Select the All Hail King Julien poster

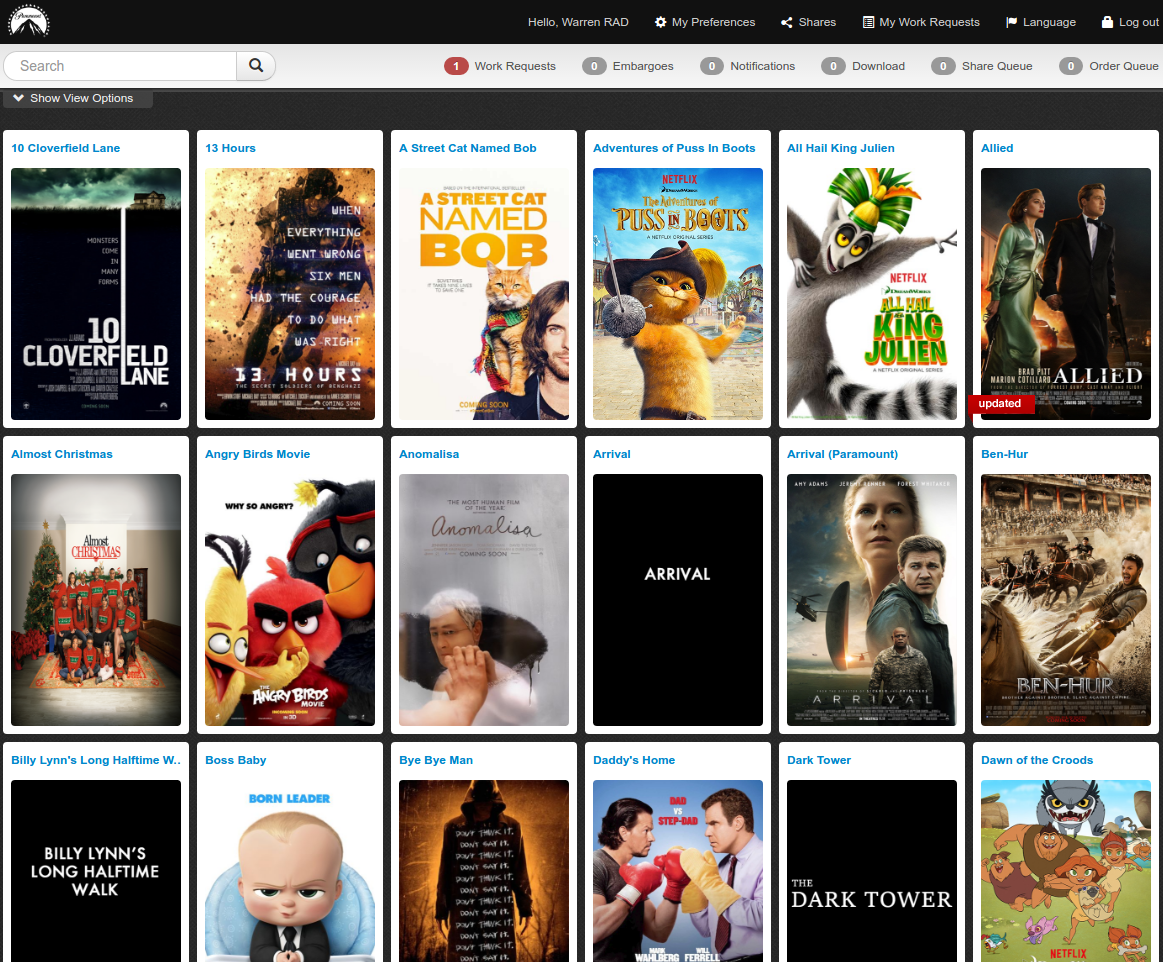tap(872, 294)
